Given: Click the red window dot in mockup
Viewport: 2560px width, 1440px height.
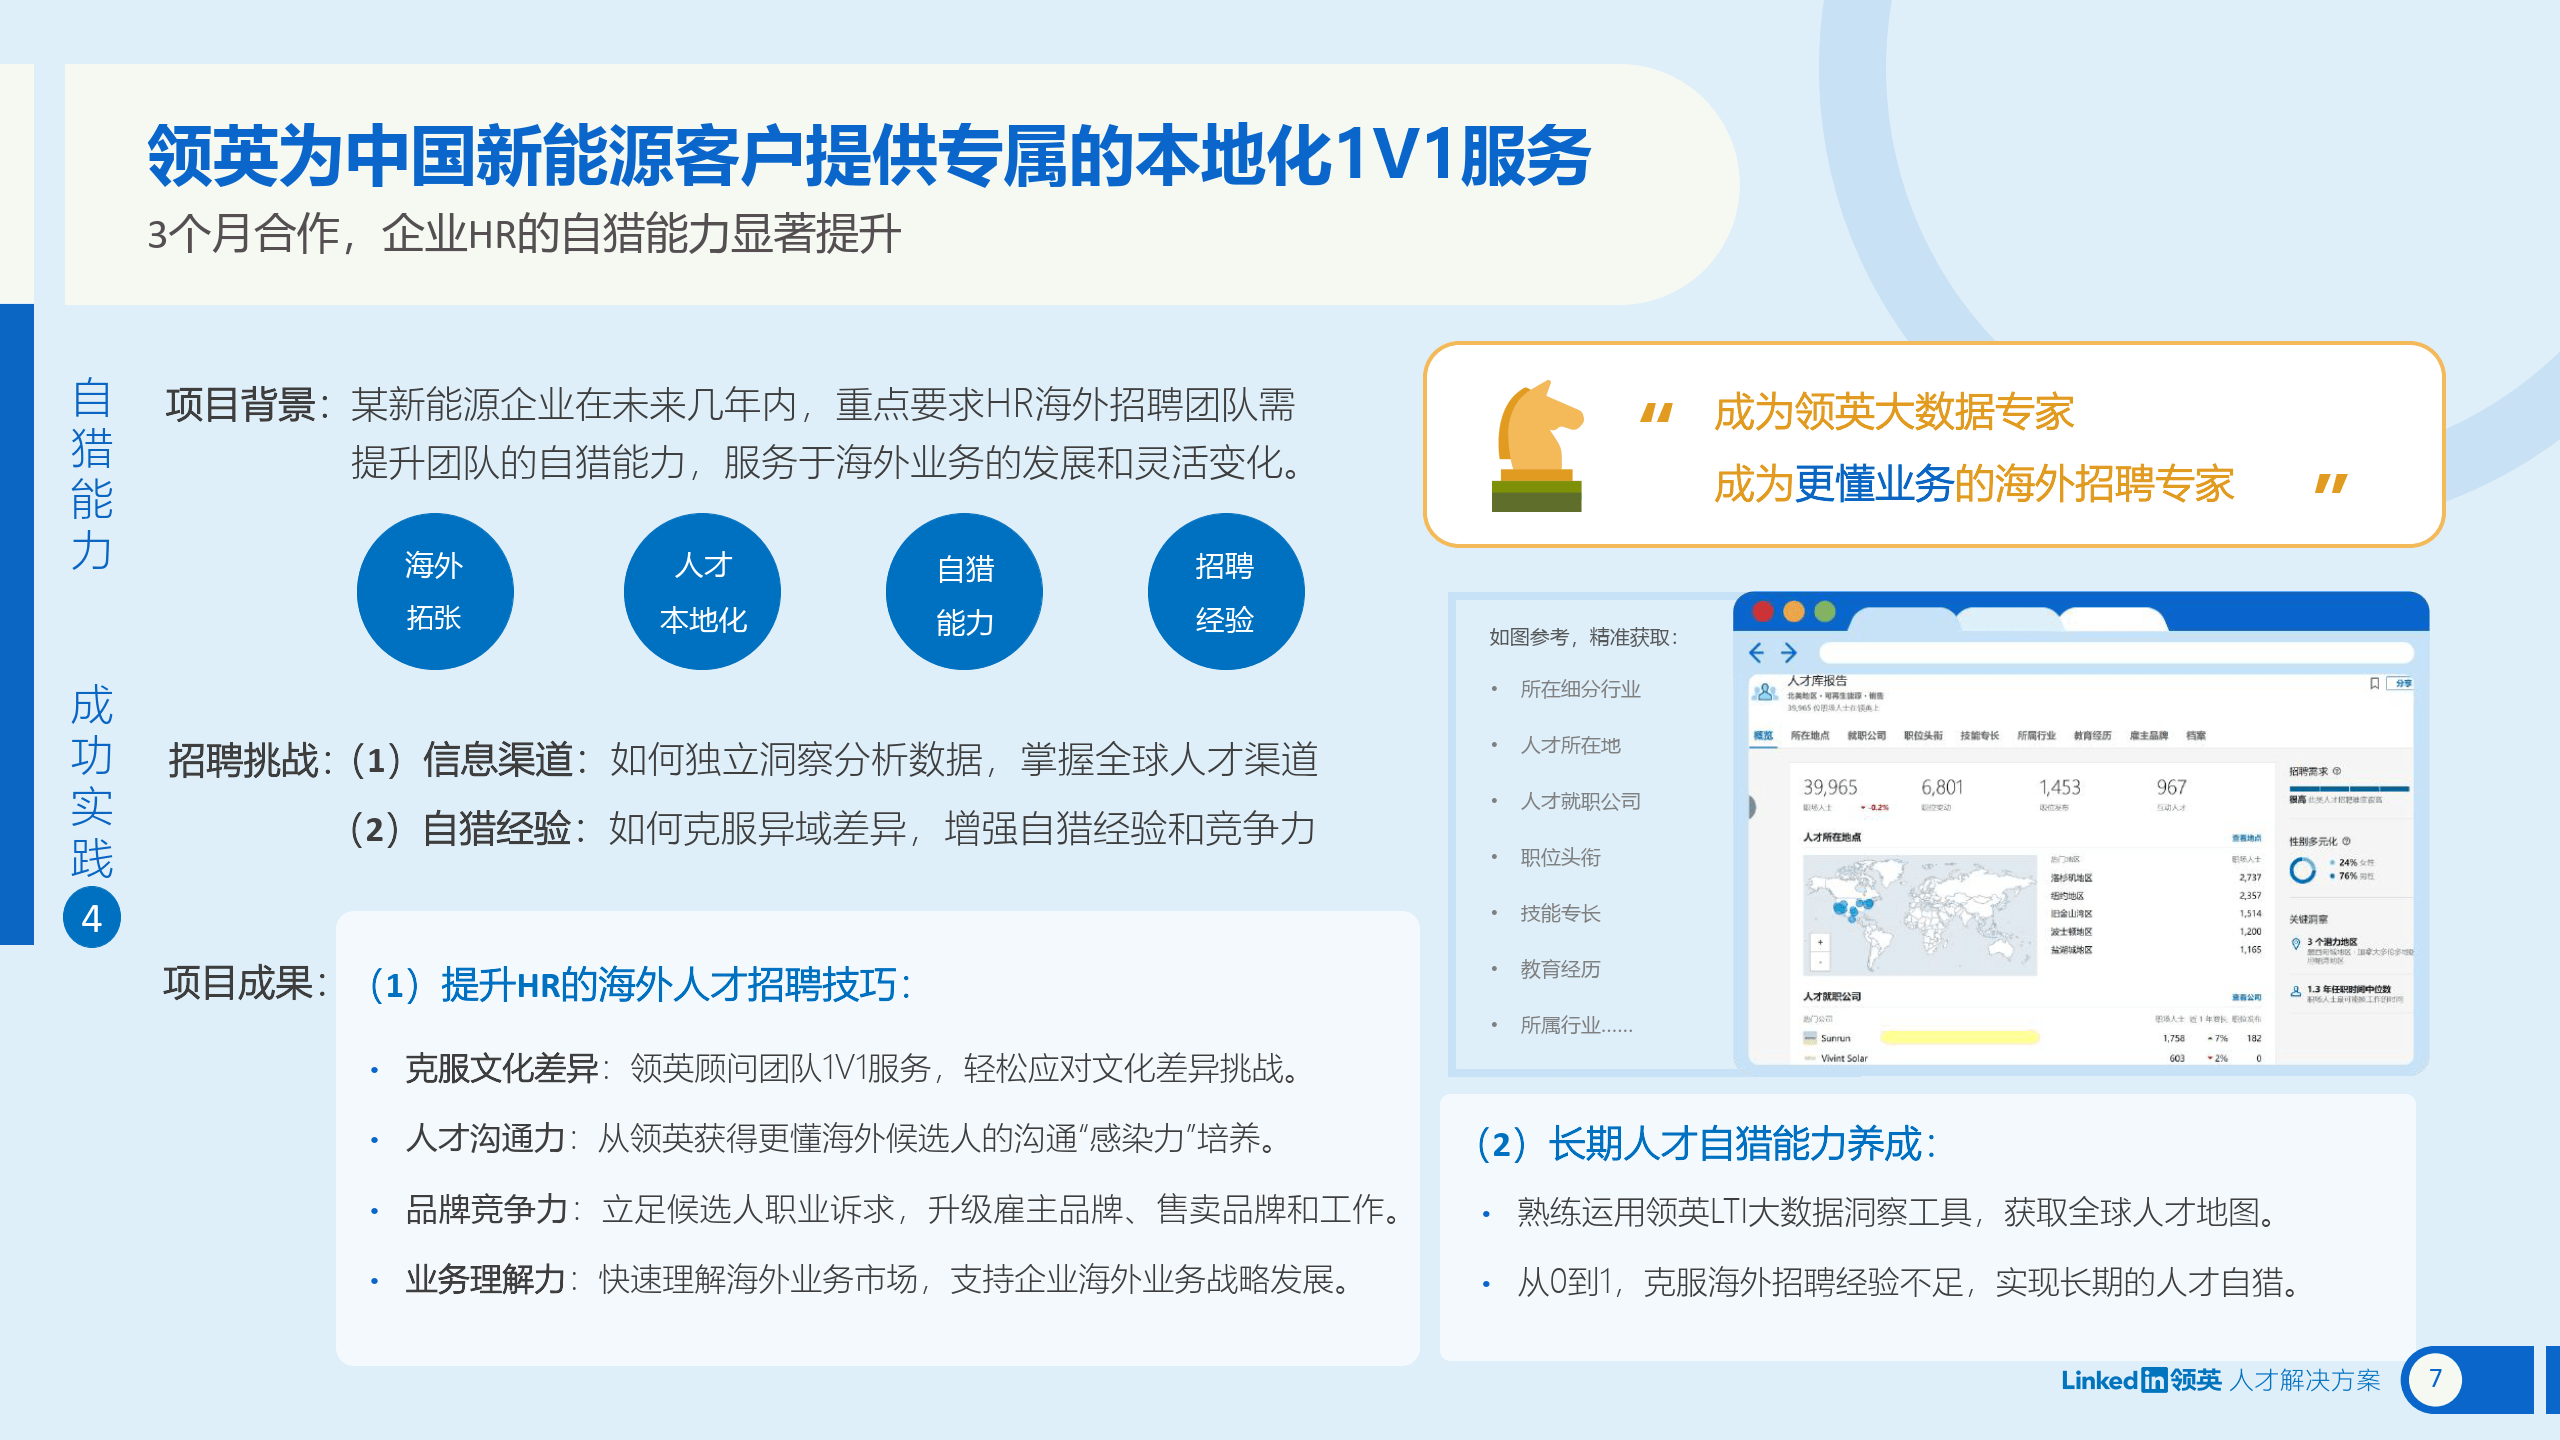Looking at the screenshot, I should point(1763,611).
